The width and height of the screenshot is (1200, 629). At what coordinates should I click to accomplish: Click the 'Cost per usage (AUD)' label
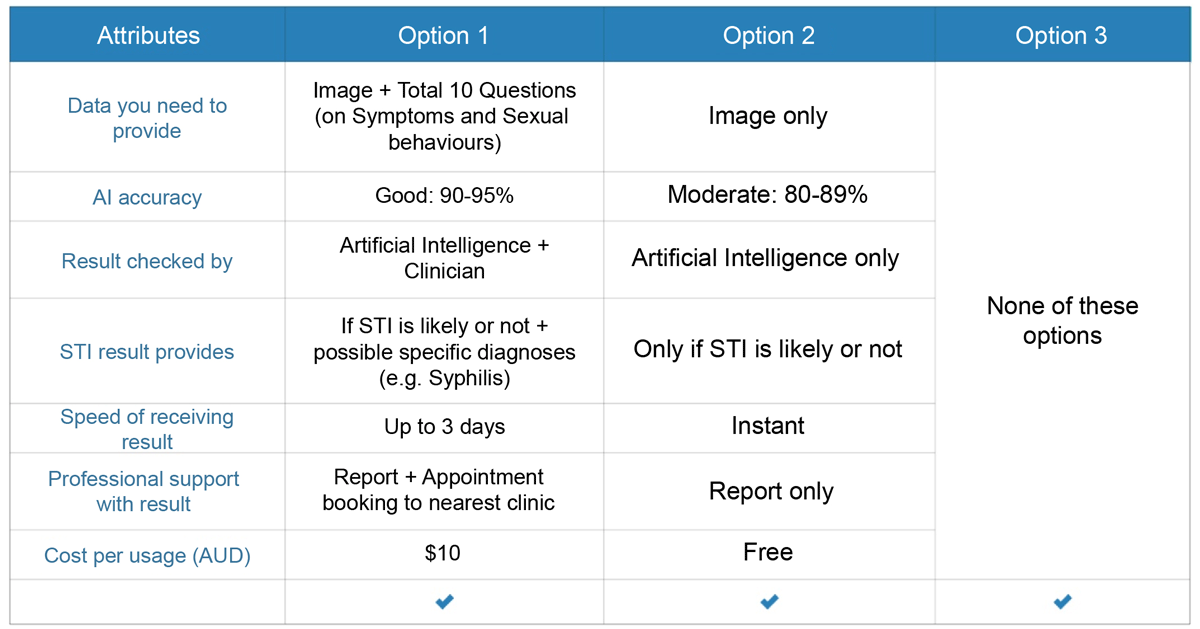tap(147, 556)
